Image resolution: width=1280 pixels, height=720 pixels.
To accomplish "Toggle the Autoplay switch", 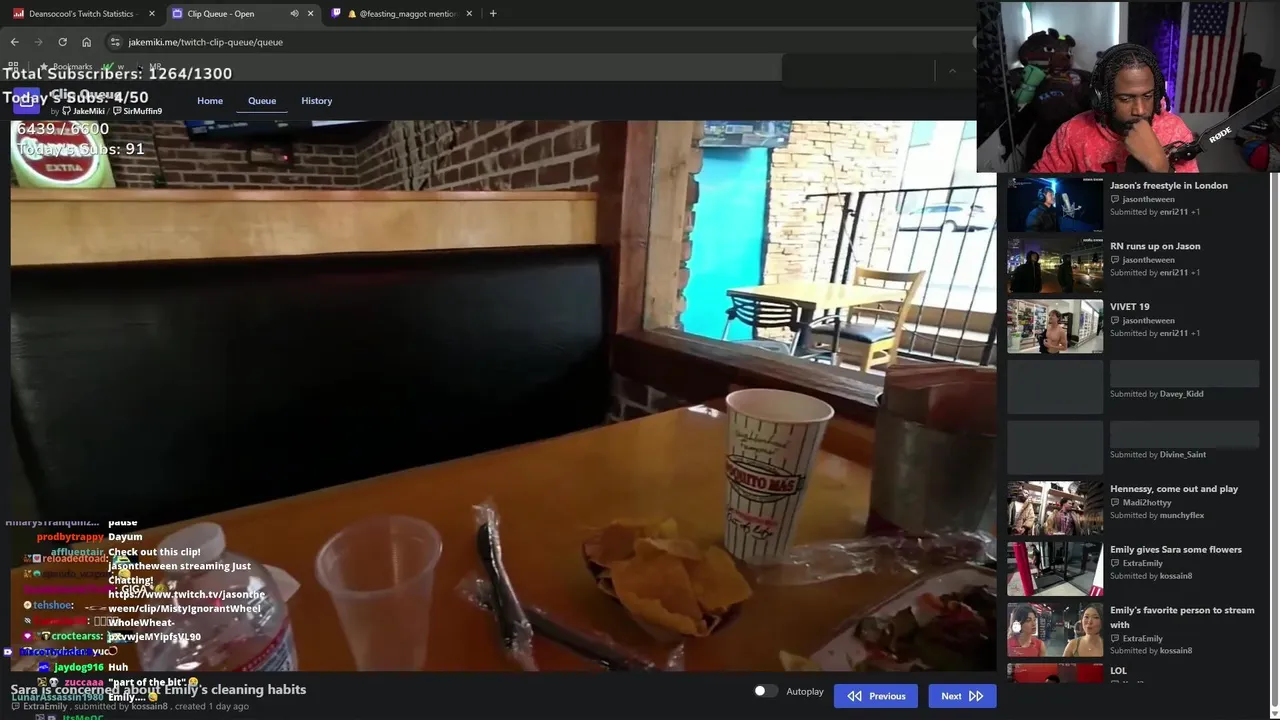I will [765, 691].
